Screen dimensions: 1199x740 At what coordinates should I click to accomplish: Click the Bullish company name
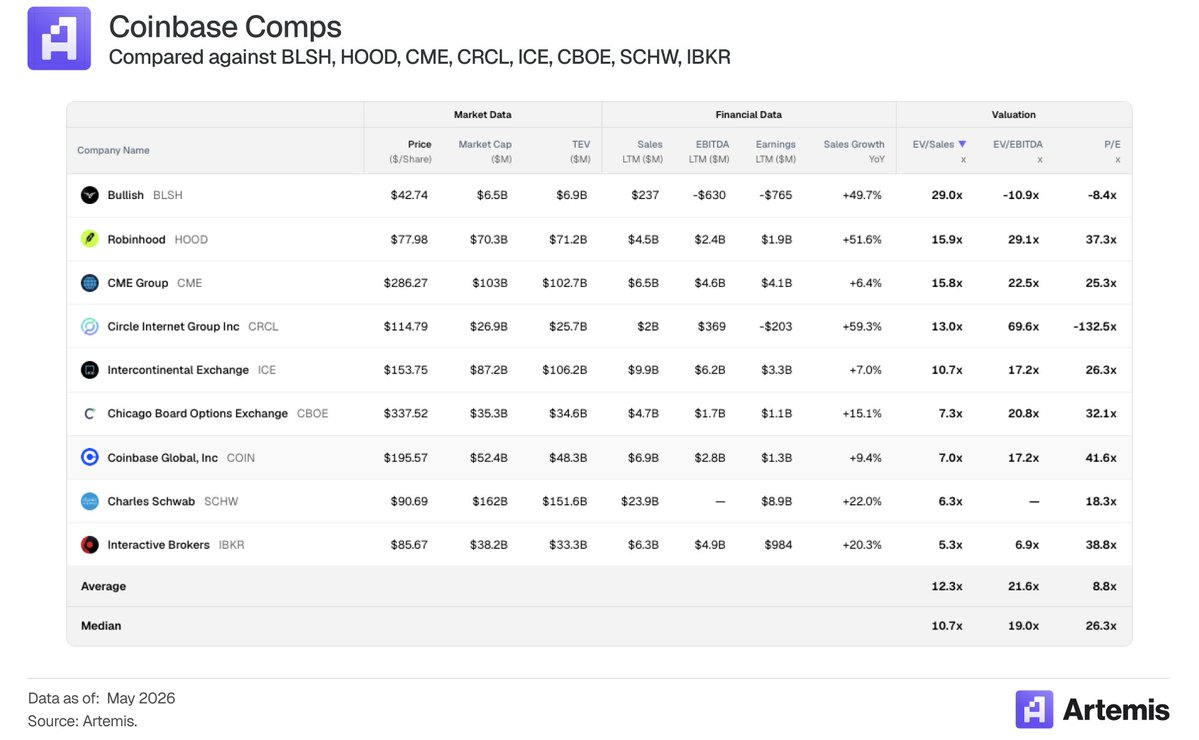pos(125,195)
